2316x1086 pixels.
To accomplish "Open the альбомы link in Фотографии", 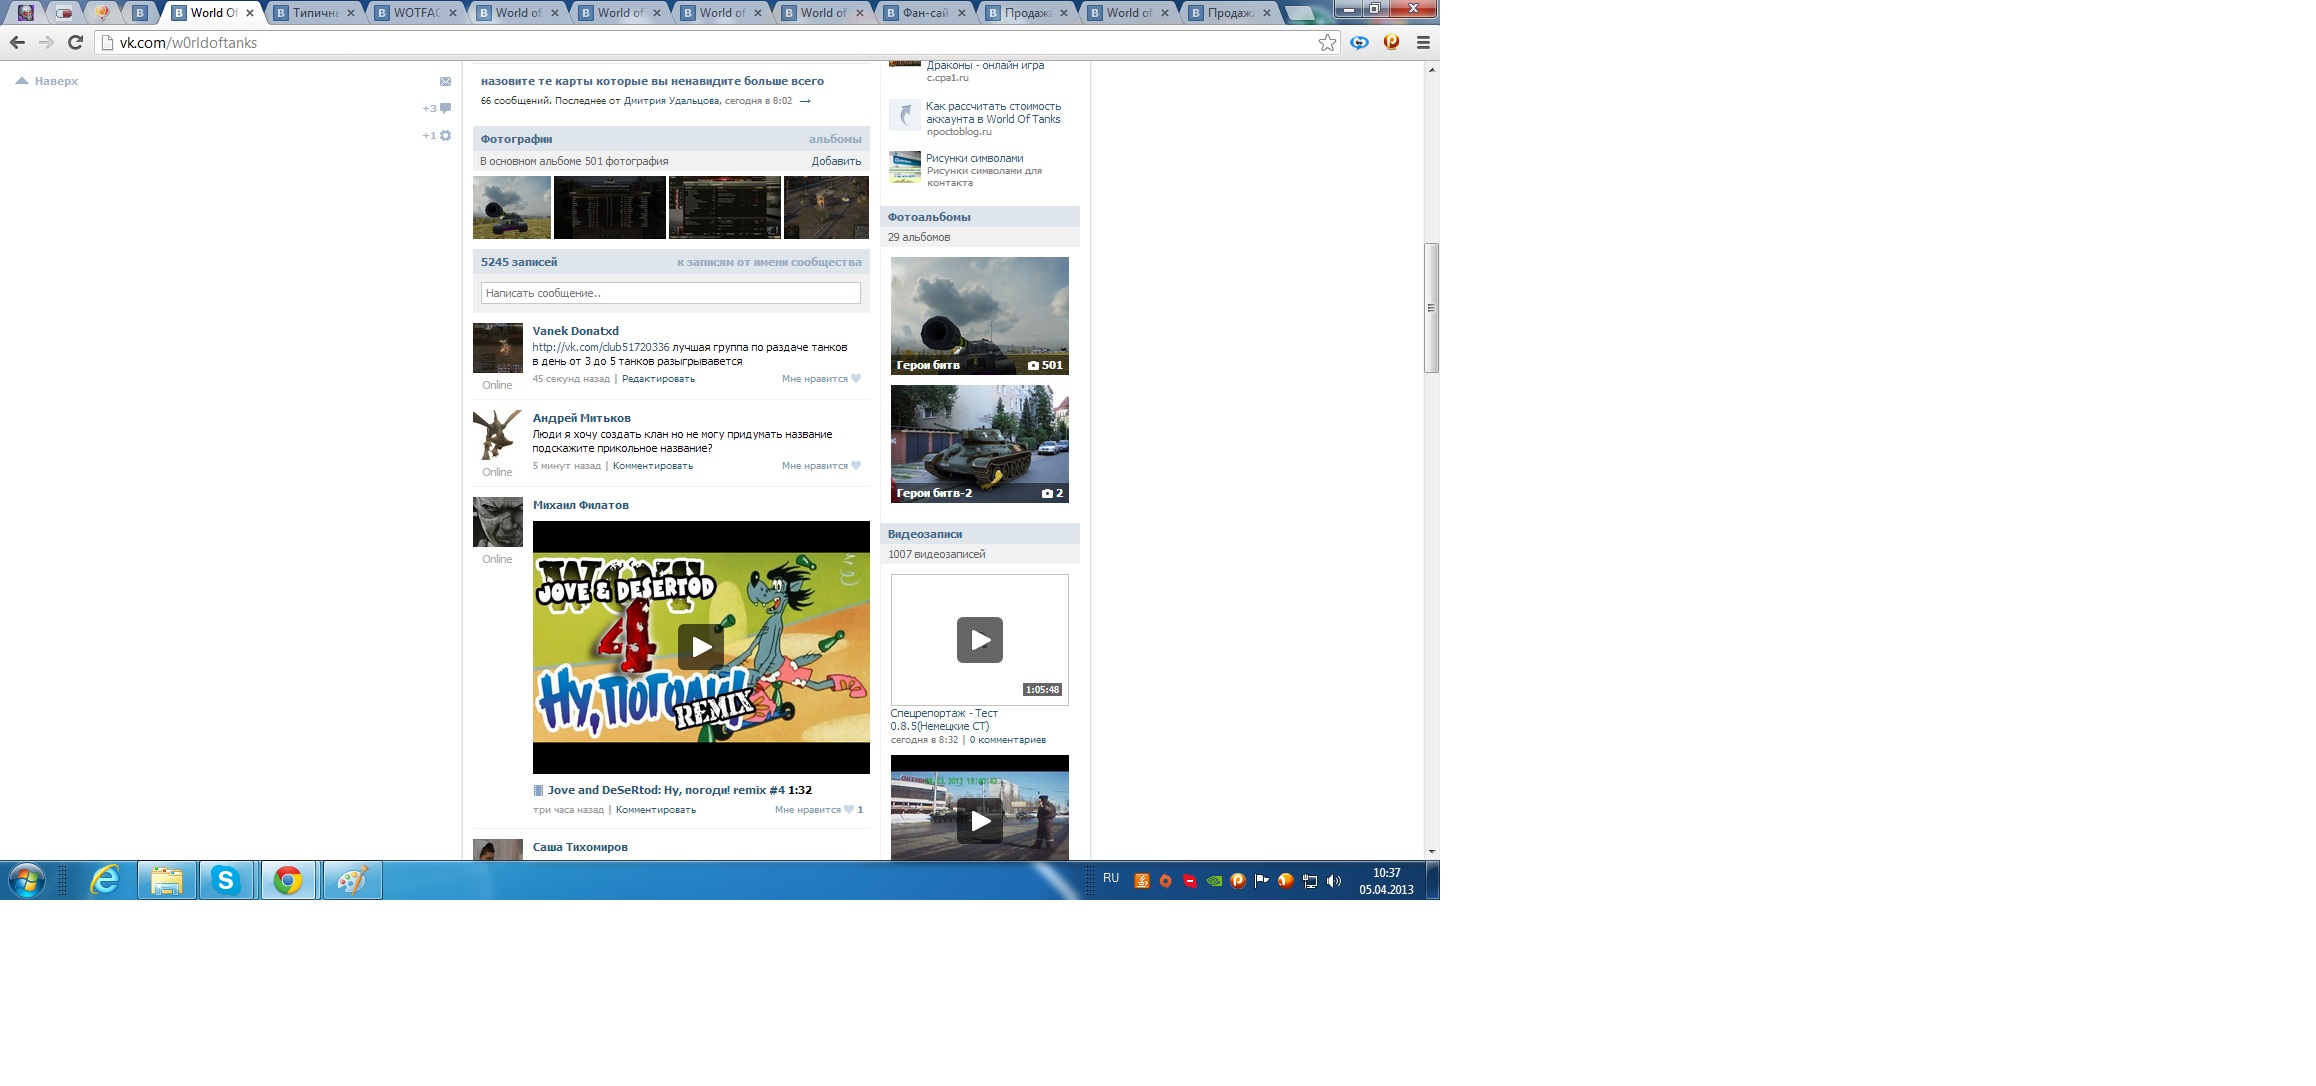I will click(835, 139).
